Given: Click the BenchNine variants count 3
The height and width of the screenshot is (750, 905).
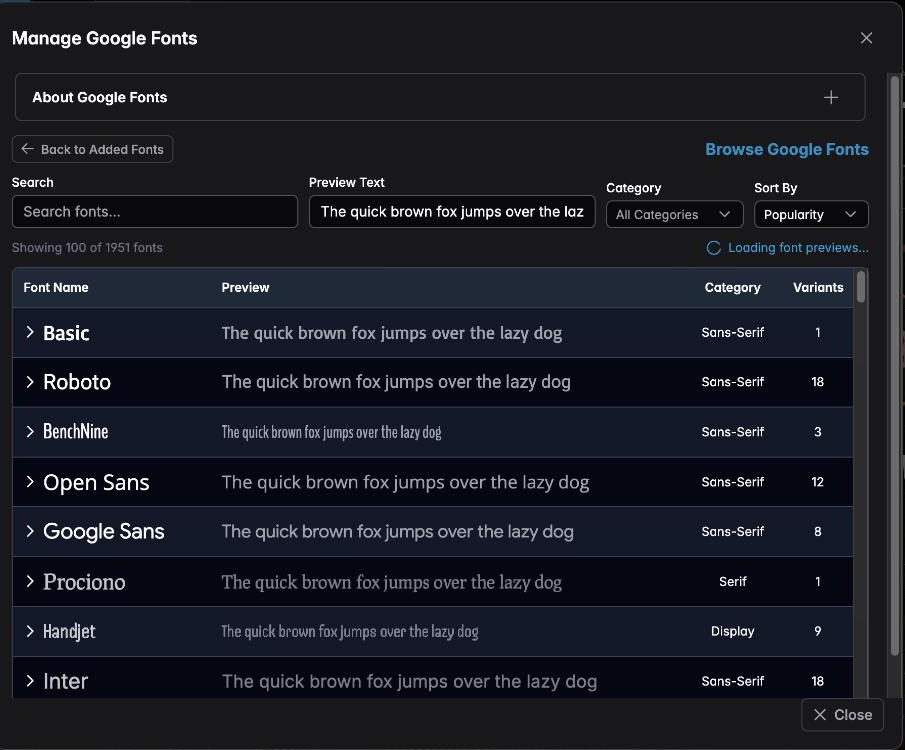Looking at the screenshot, I should pyautogui.click(x=817, y=431).
